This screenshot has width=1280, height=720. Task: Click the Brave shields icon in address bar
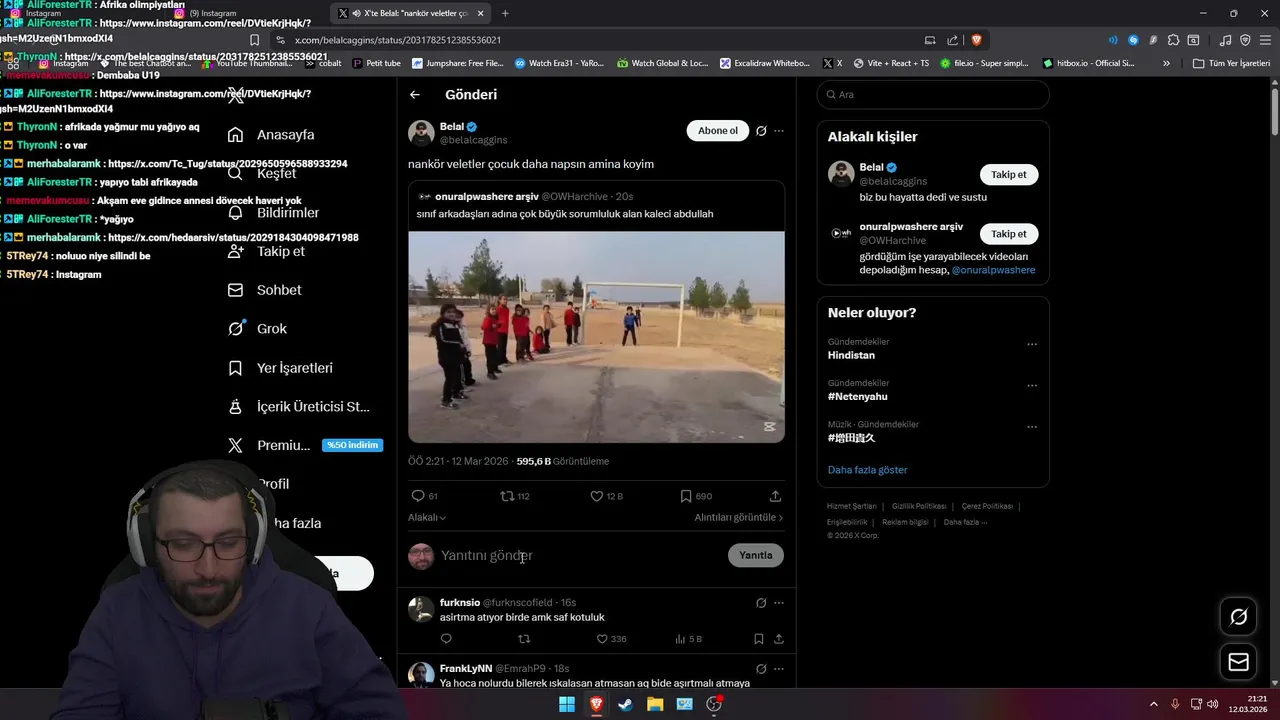976,40
